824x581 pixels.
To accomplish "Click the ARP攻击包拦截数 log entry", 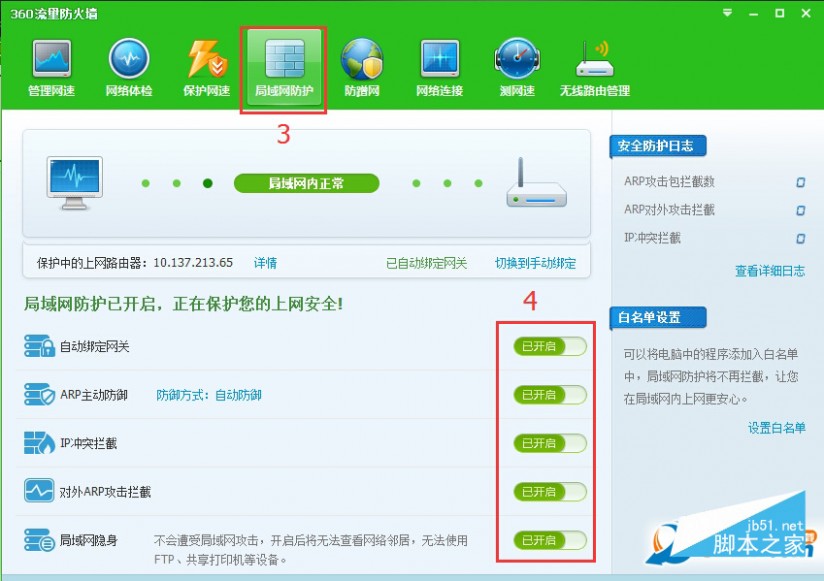I will point(669,181).
